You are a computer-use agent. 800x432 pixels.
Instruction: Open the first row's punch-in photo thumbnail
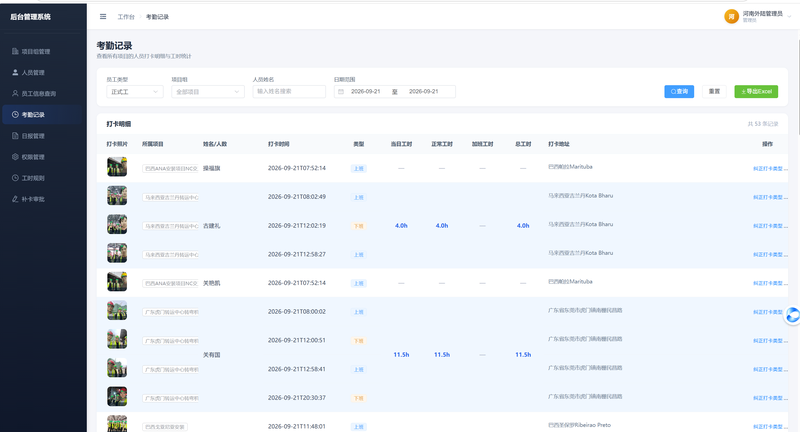(x=117, y=167)
